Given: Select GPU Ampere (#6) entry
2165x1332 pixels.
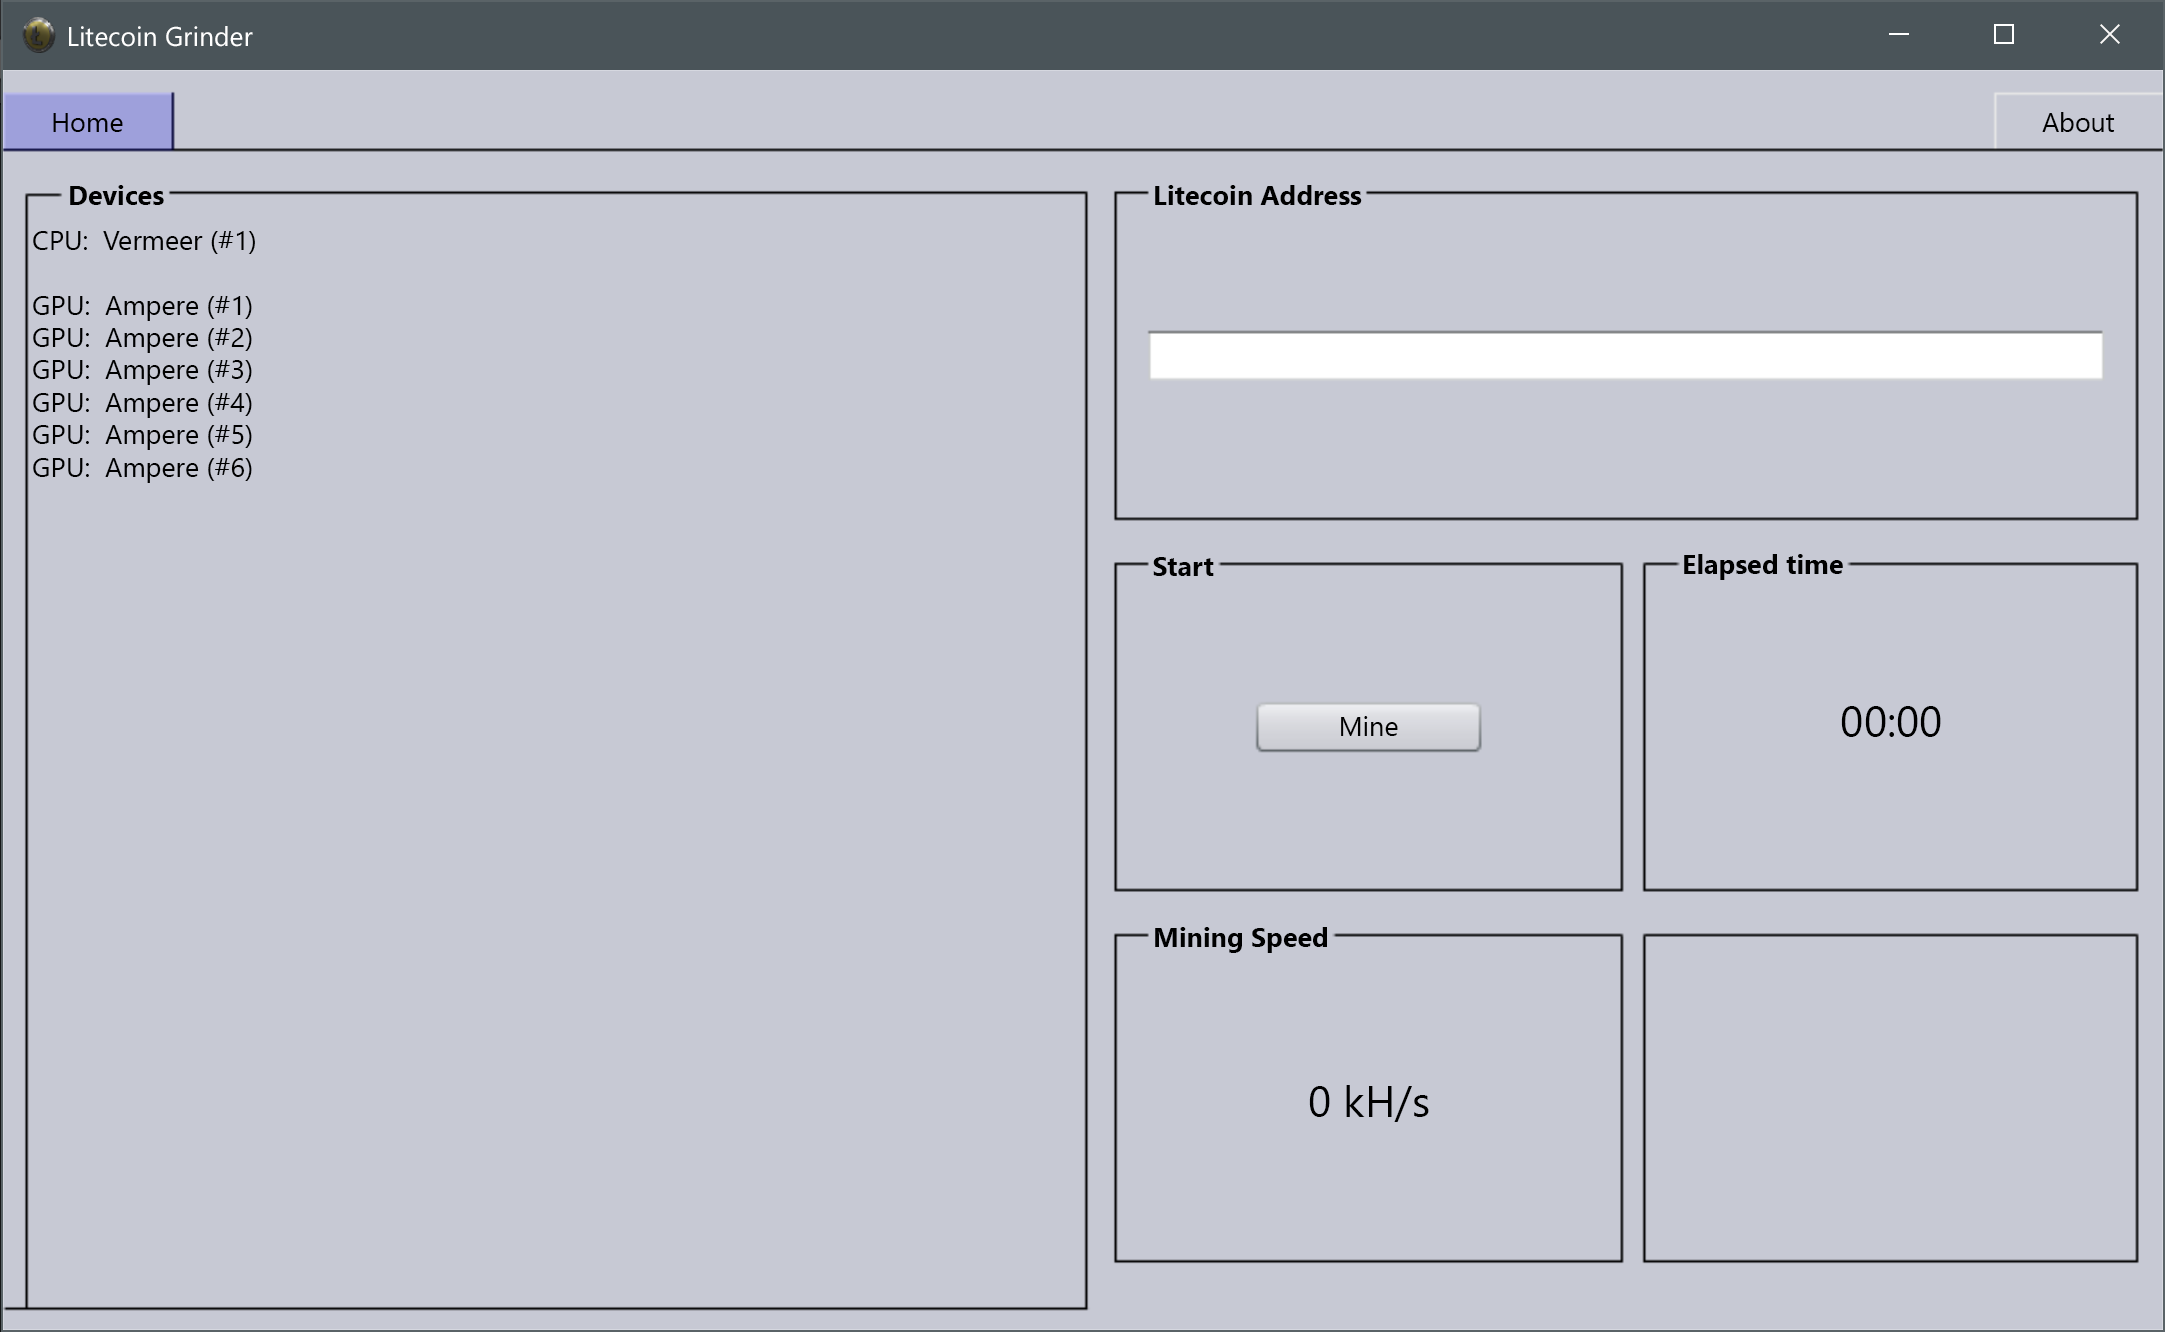Looking at the screenshot, I should (x=142, y=468).
